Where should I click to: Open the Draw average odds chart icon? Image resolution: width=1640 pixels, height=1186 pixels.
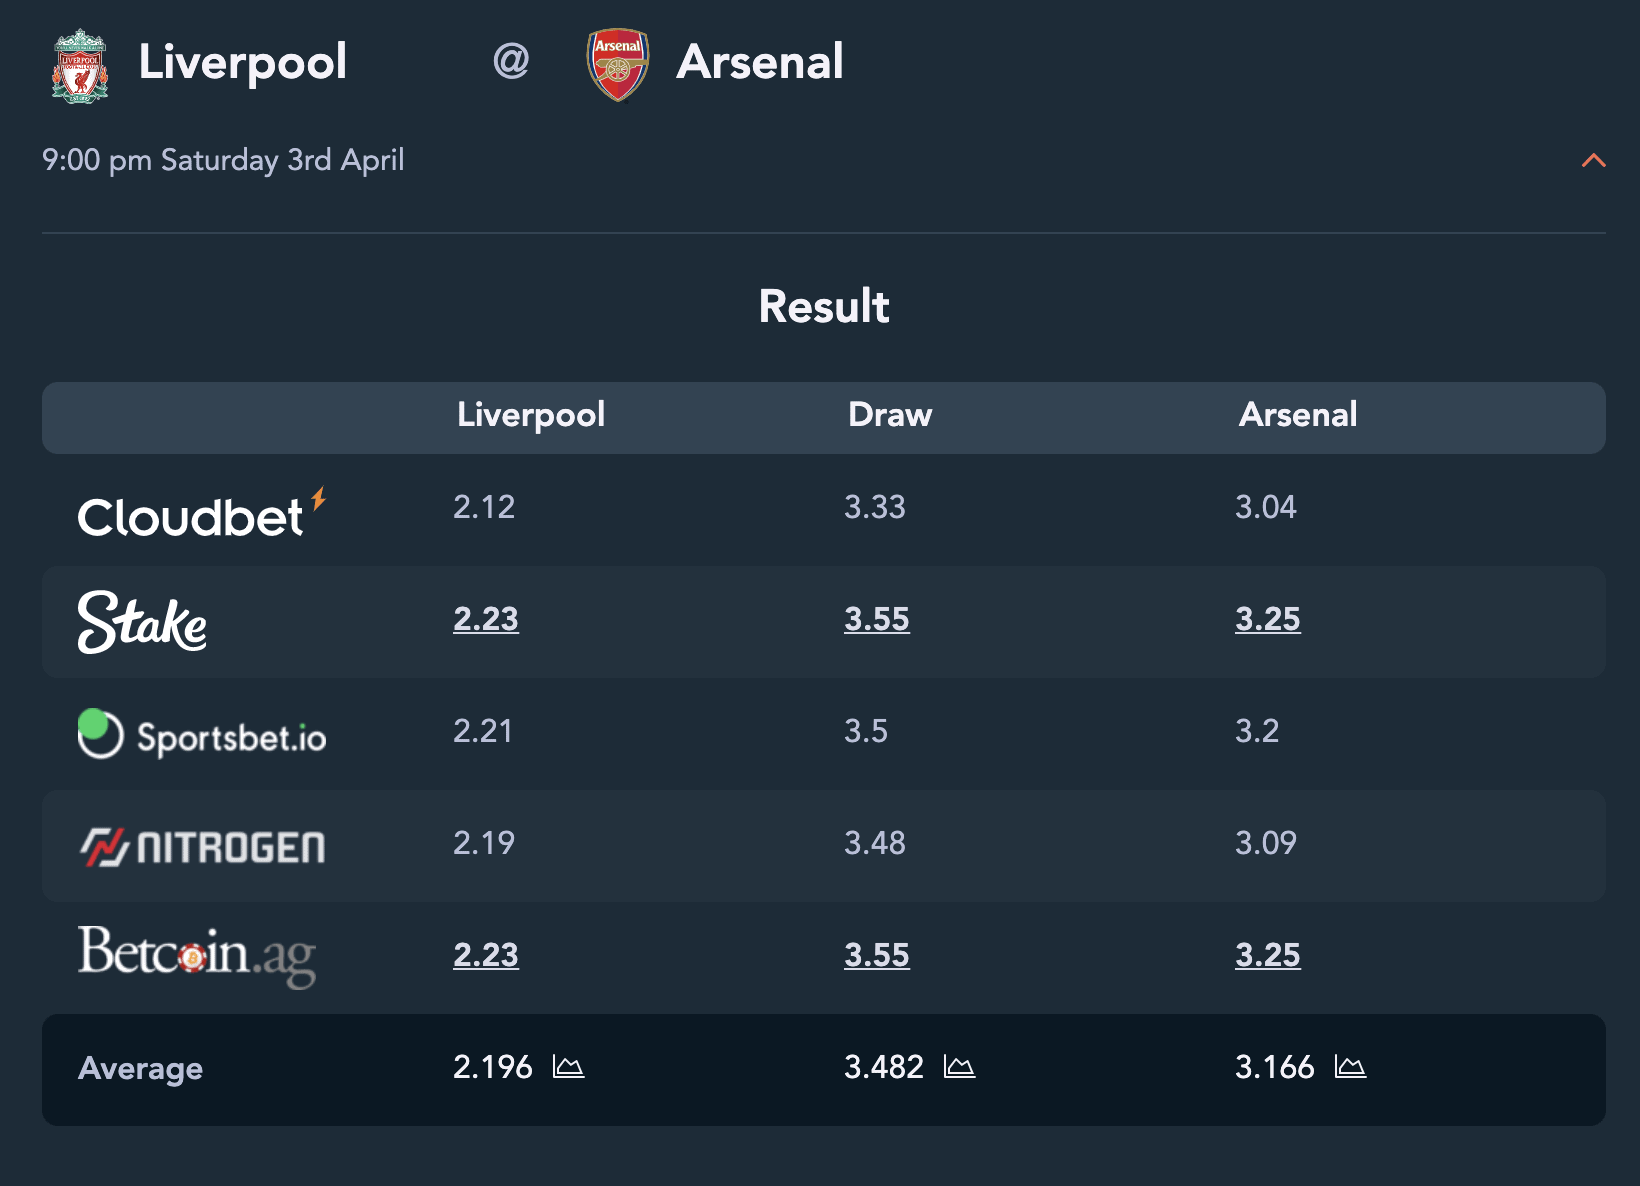[x=959, y=1067]
